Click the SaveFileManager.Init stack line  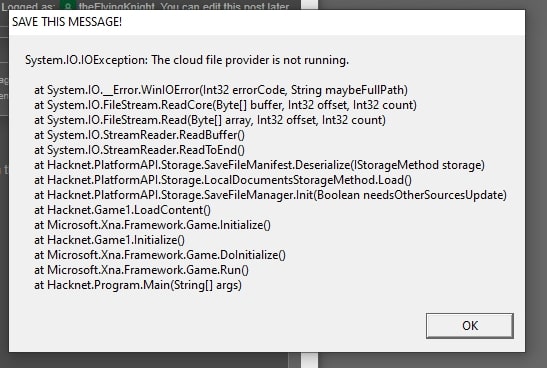tap(270, 195)
